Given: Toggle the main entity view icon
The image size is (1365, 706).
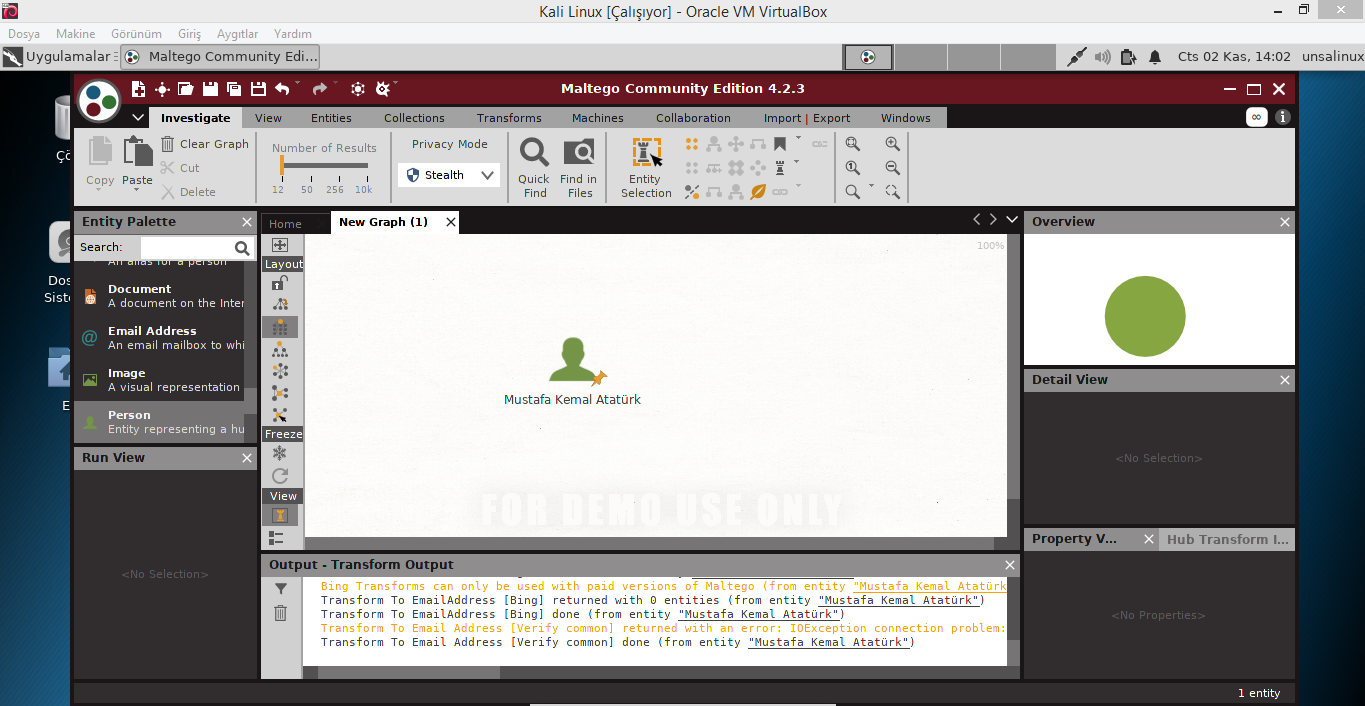Looking at the screenshot, I should [x=280, y=516].
